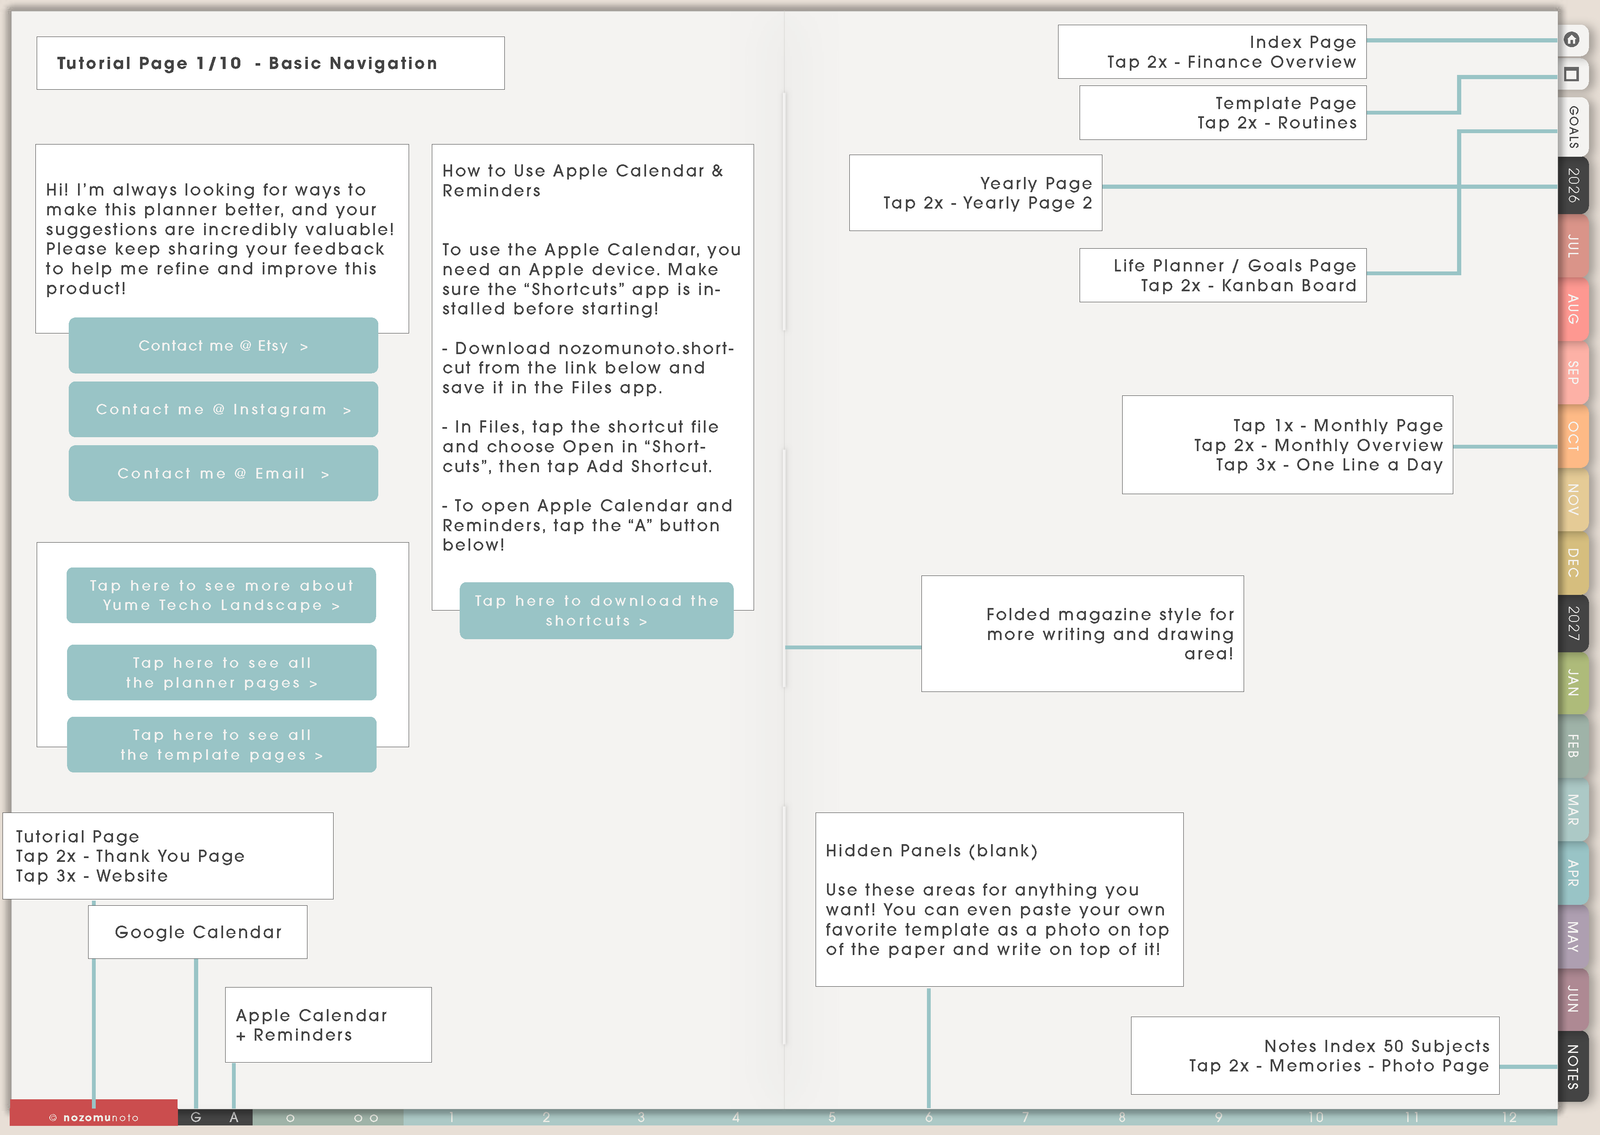Open the NOTES side tab

[1573, 1066]
